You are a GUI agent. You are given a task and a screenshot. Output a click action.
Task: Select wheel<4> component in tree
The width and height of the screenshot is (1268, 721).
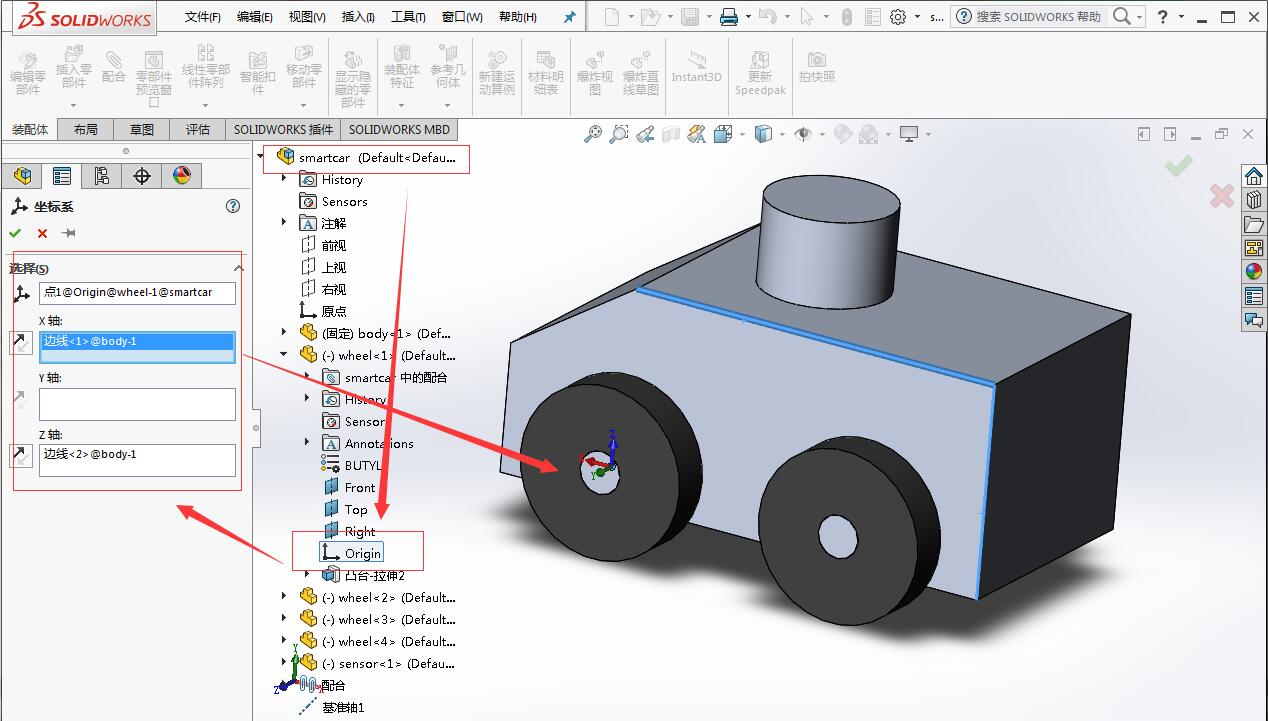coord(378,641)
